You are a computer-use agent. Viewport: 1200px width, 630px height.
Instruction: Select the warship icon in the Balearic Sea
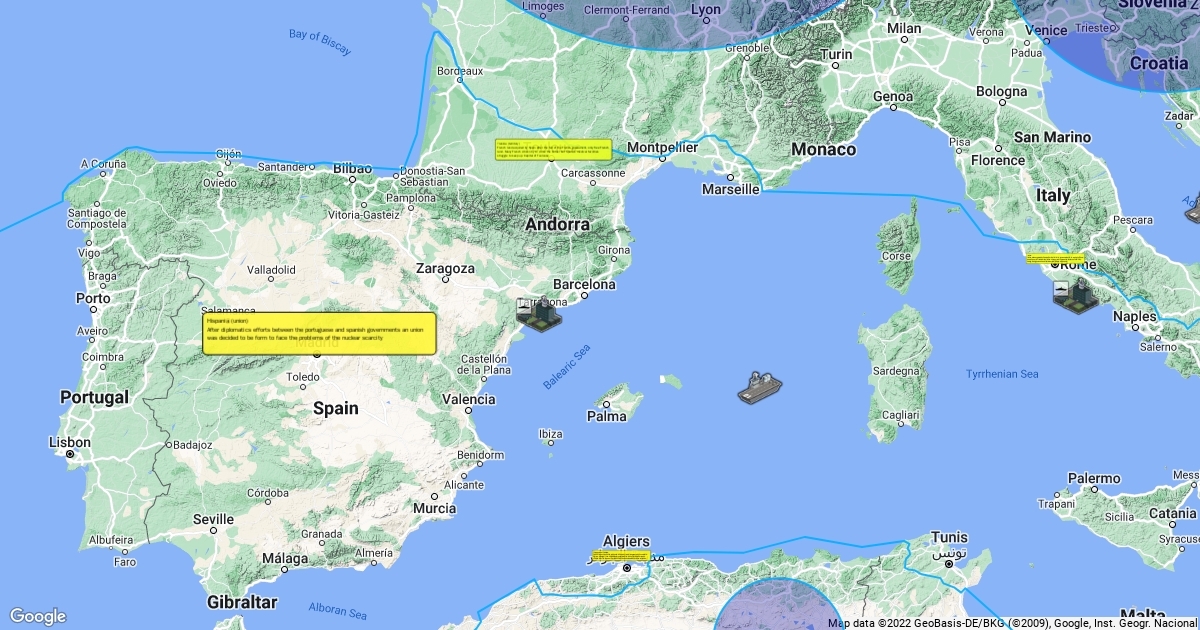[x=760, y=387]
